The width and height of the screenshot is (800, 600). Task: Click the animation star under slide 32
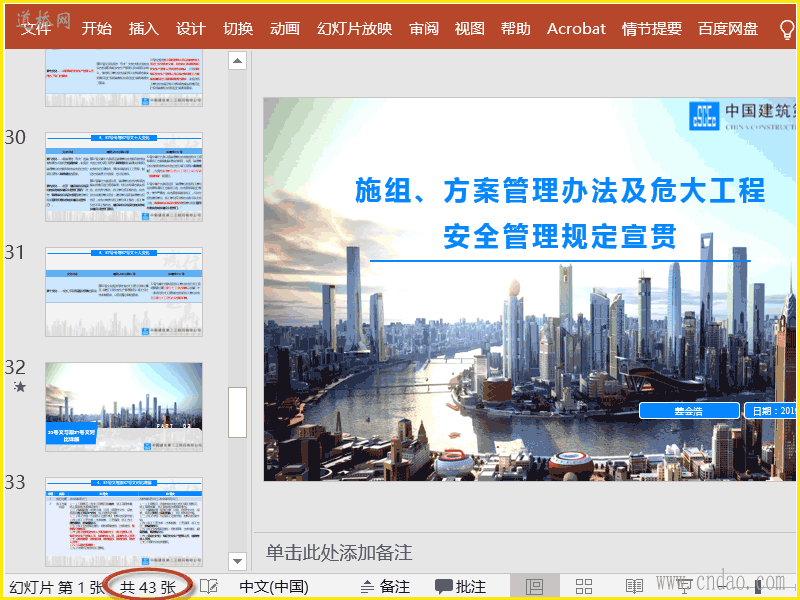(x=19, y=387)
